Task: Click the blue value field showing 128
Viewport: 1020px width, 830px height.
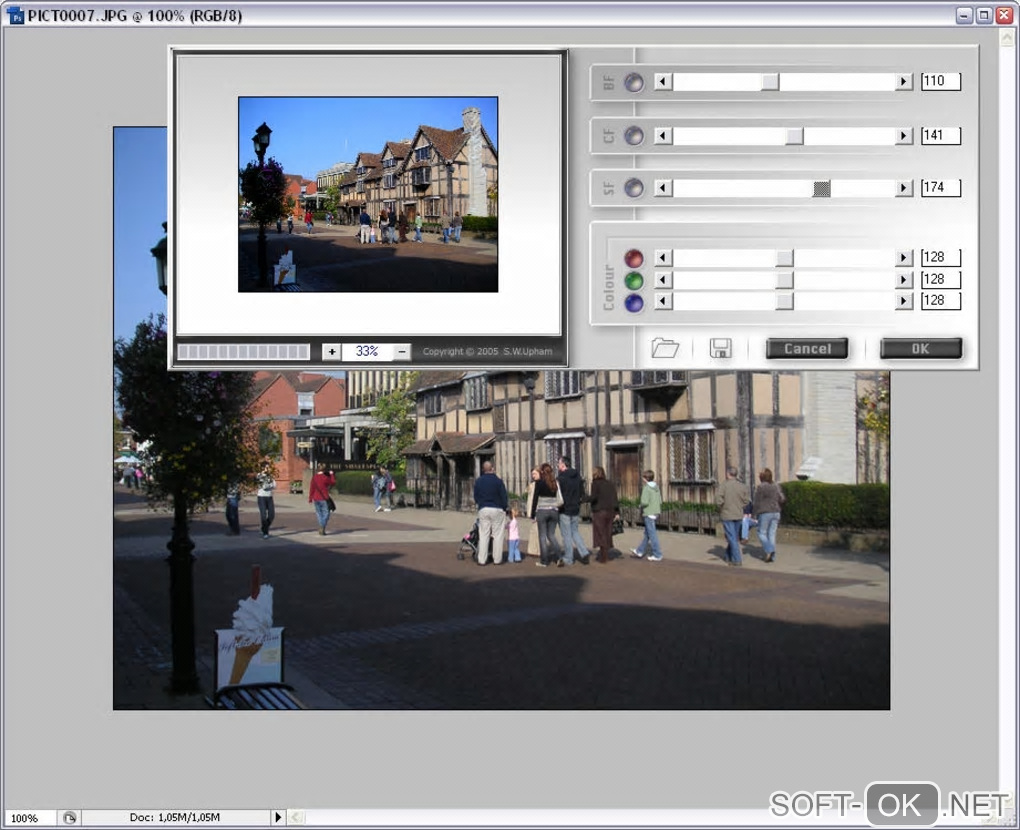Action: (941, 301)
